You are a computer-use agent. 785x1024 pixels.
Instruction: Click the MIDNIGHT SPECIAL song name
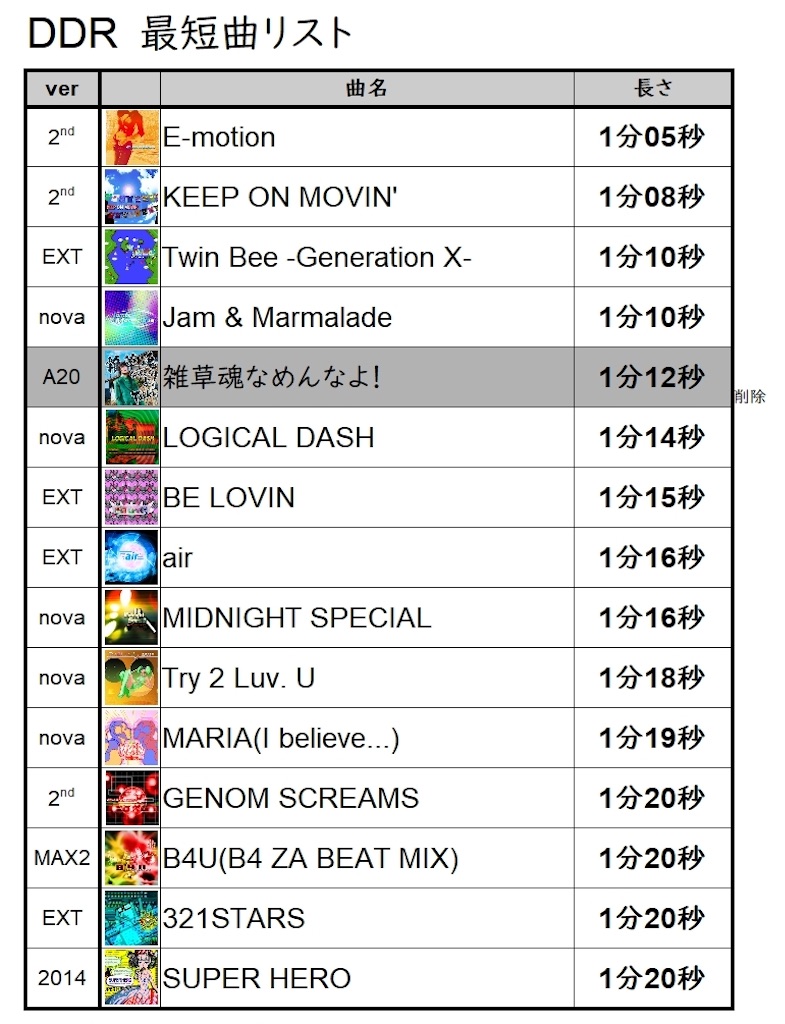[x=296, y=618]
